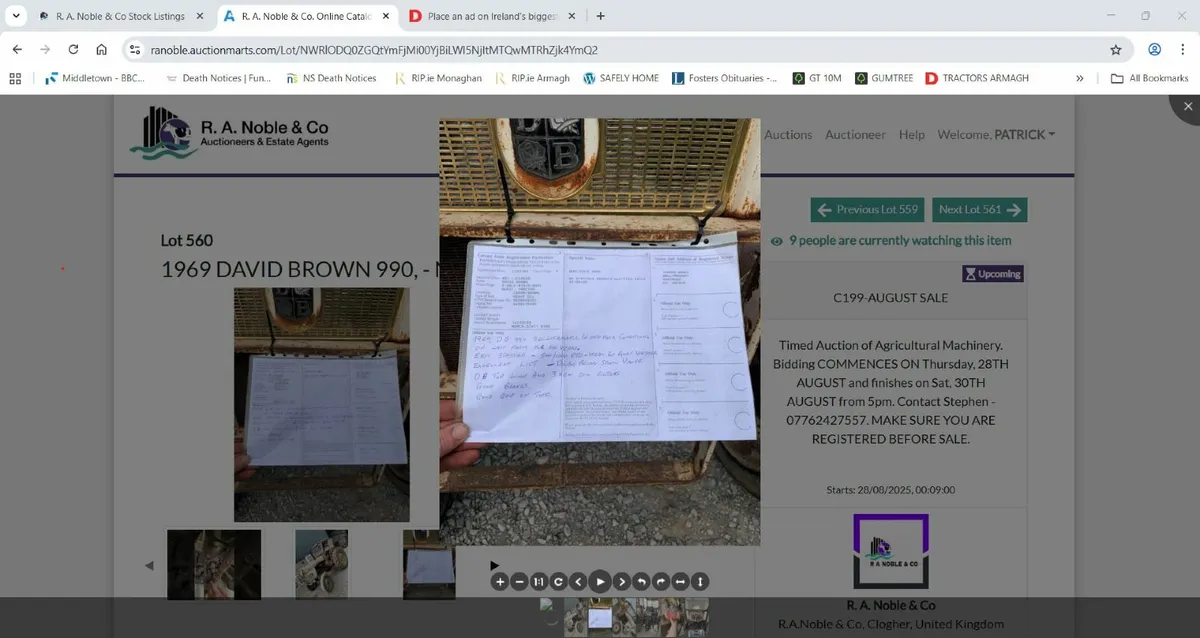Reload the current page
Image resolution: width=1200 pixels, height=638 pixels.
73,49
